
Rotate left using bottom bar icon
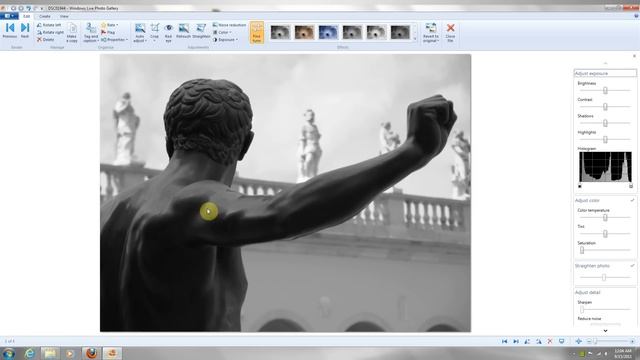click(x=527, y=341)
